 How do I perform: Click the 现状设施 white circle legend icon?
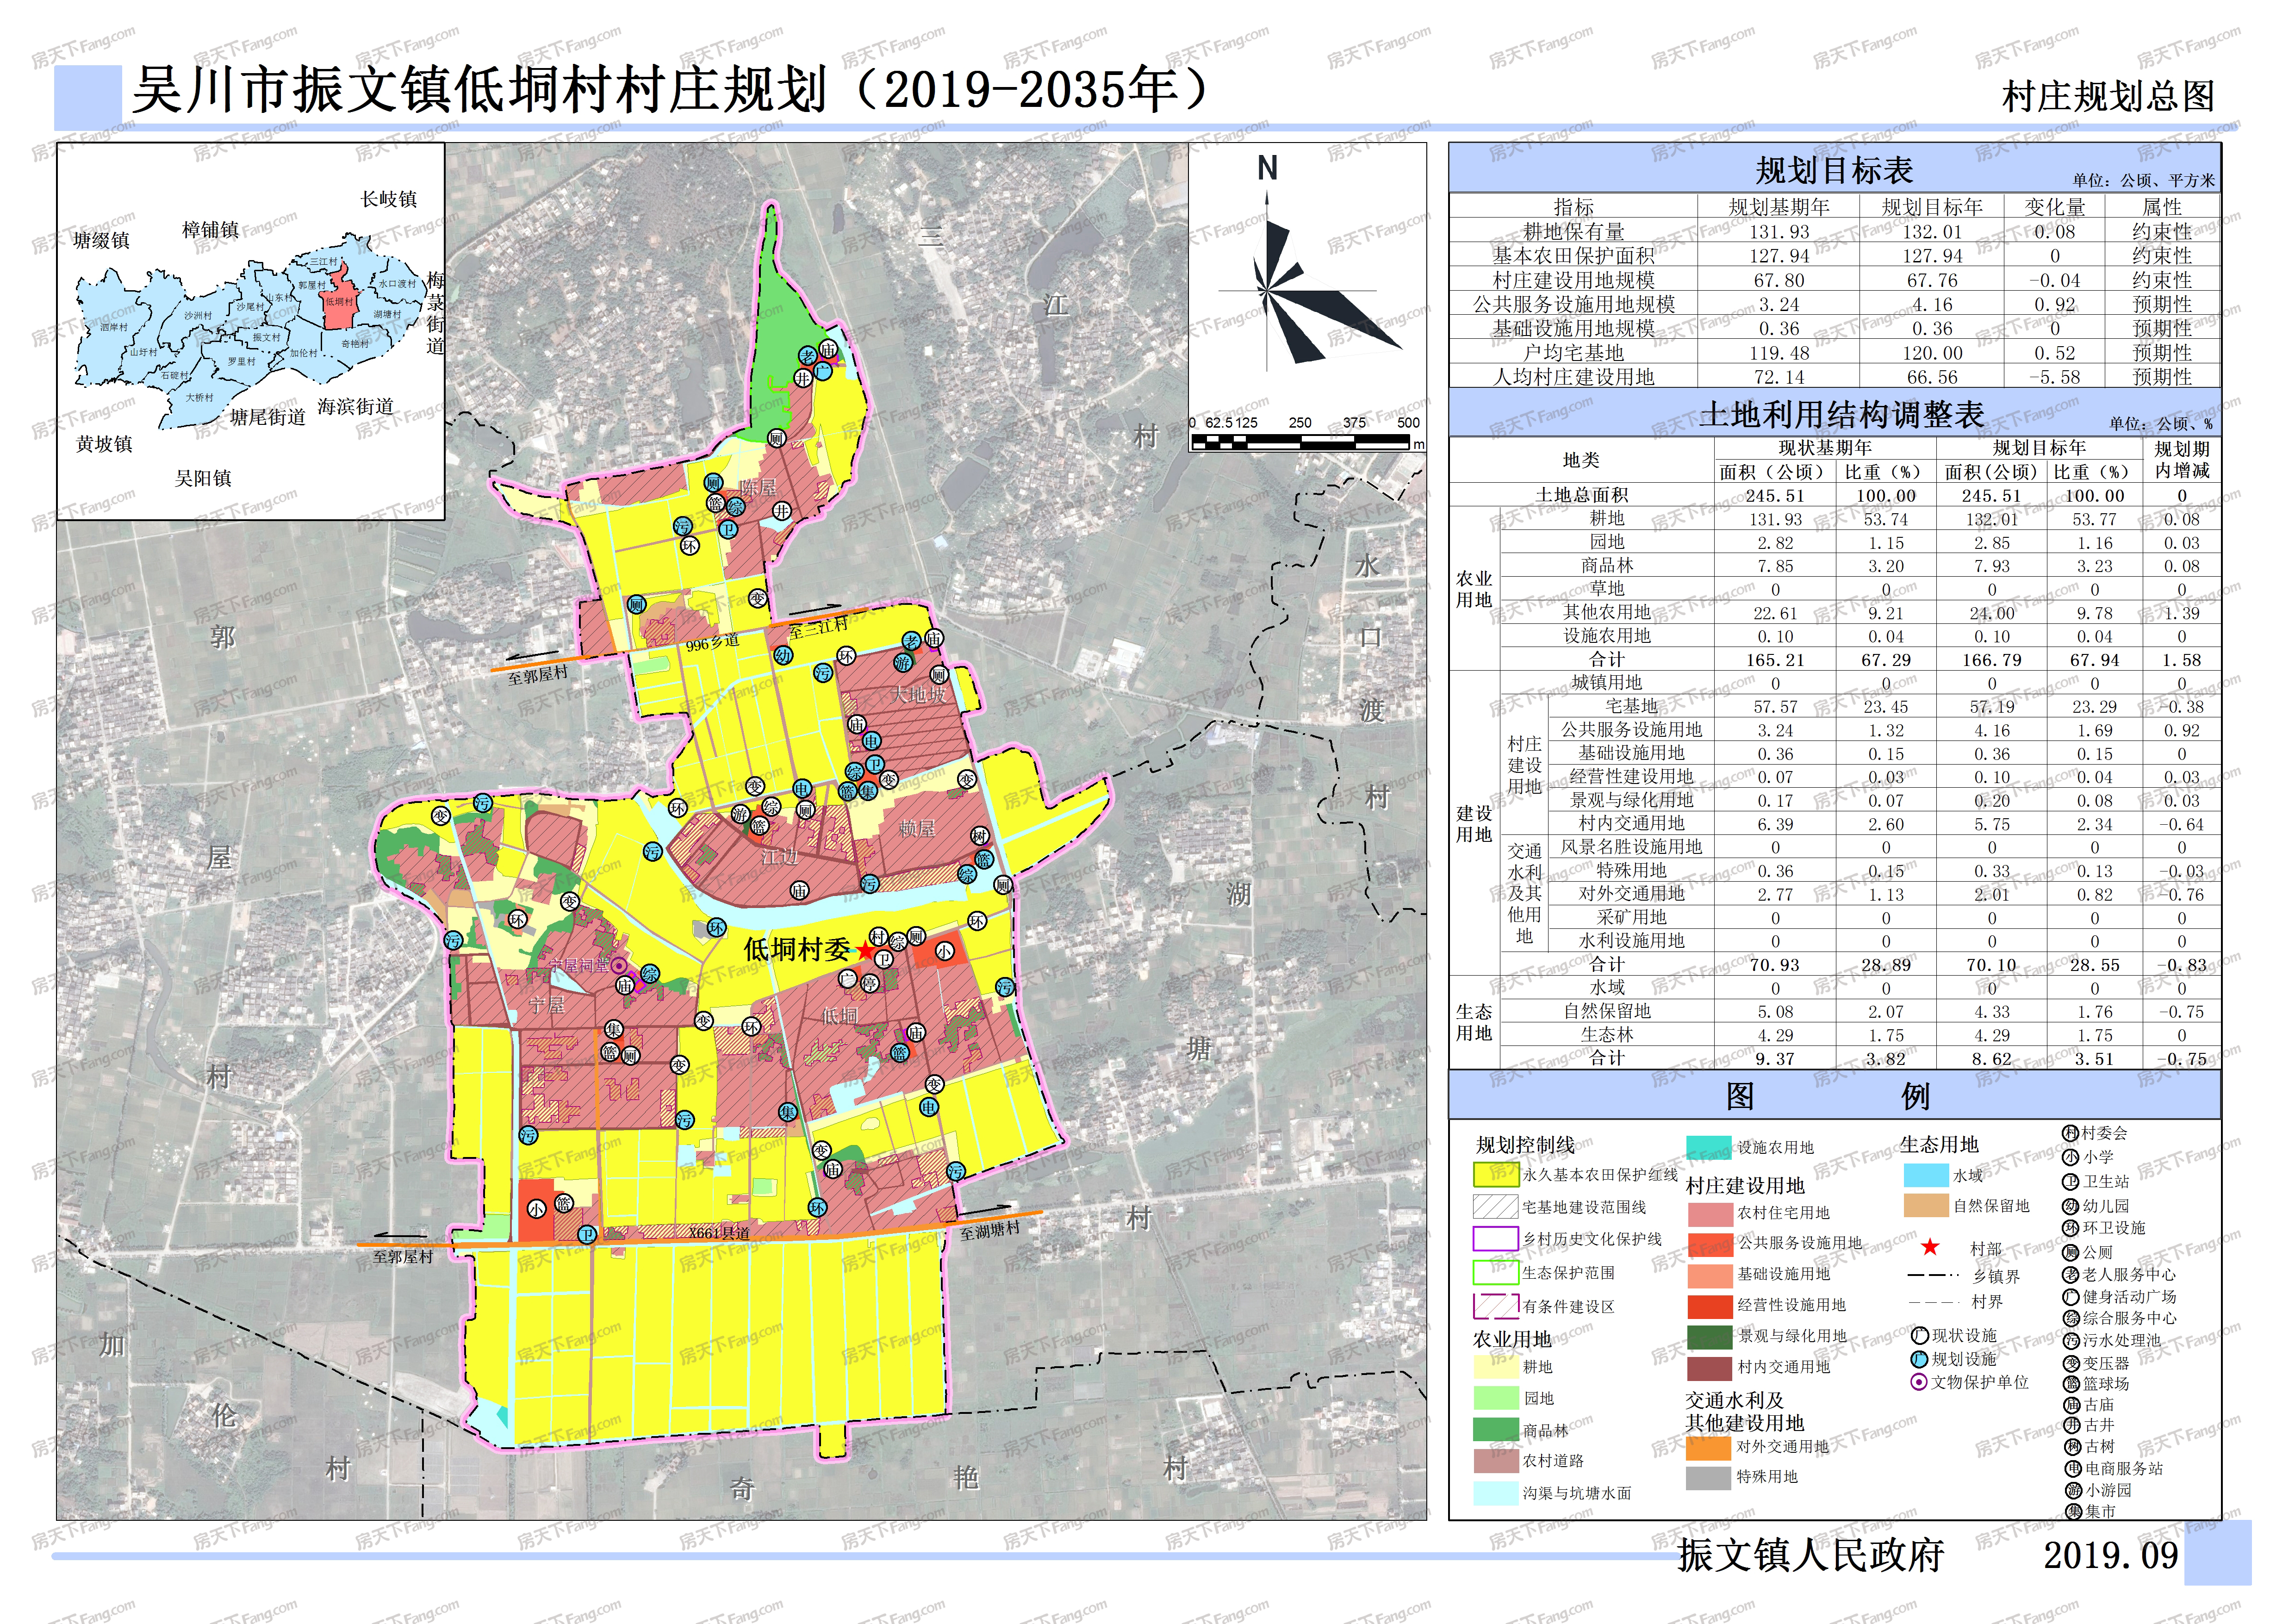[x=1919, y=1336]
